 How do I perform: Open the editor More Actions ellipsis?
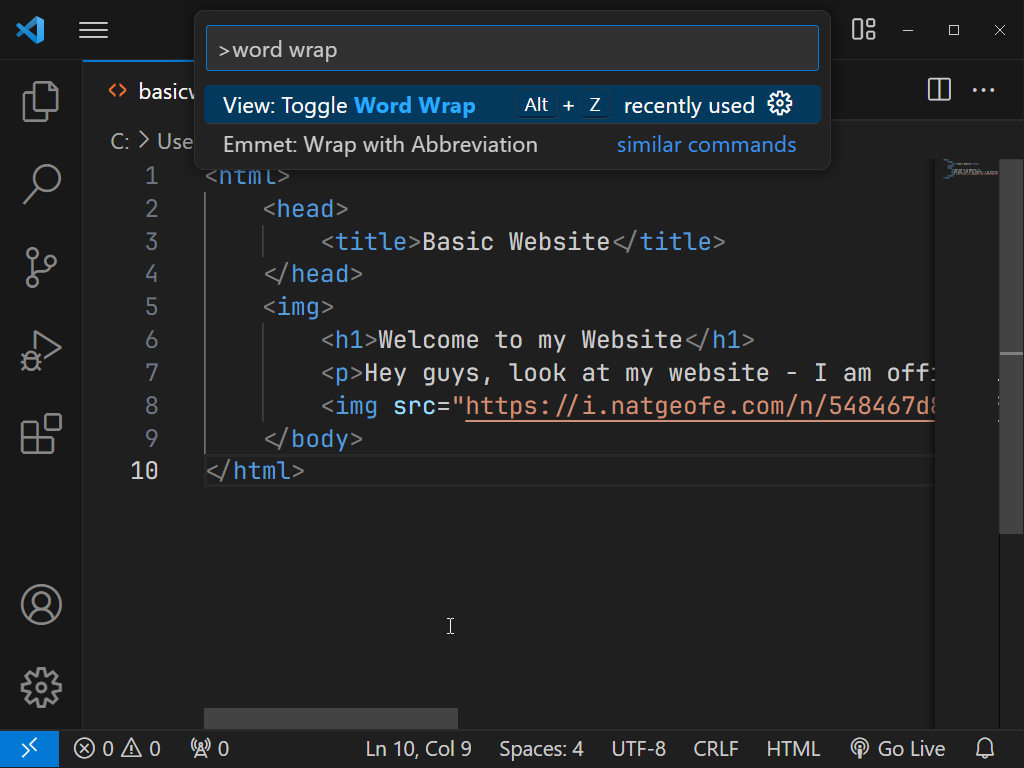pyautogui.click(x=984, y=90)
